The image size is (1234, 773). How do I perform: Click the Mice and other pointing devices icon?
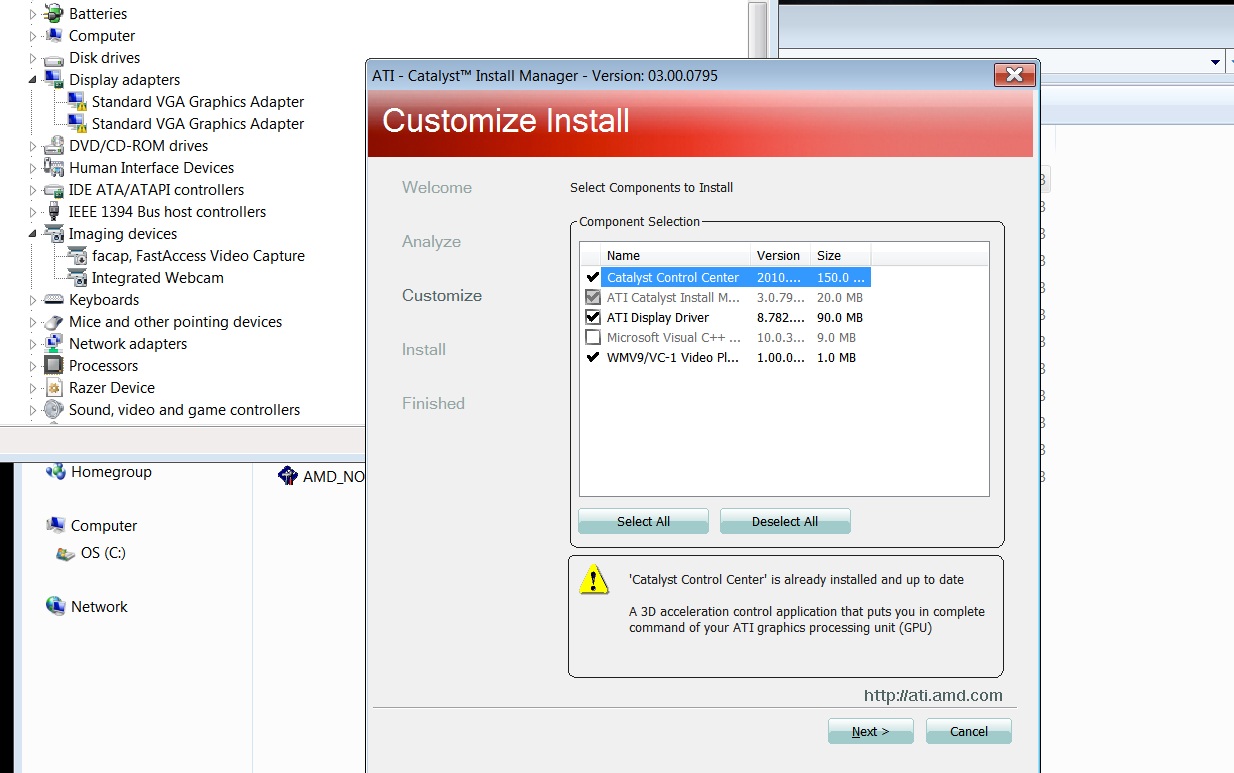coord(53,322)
